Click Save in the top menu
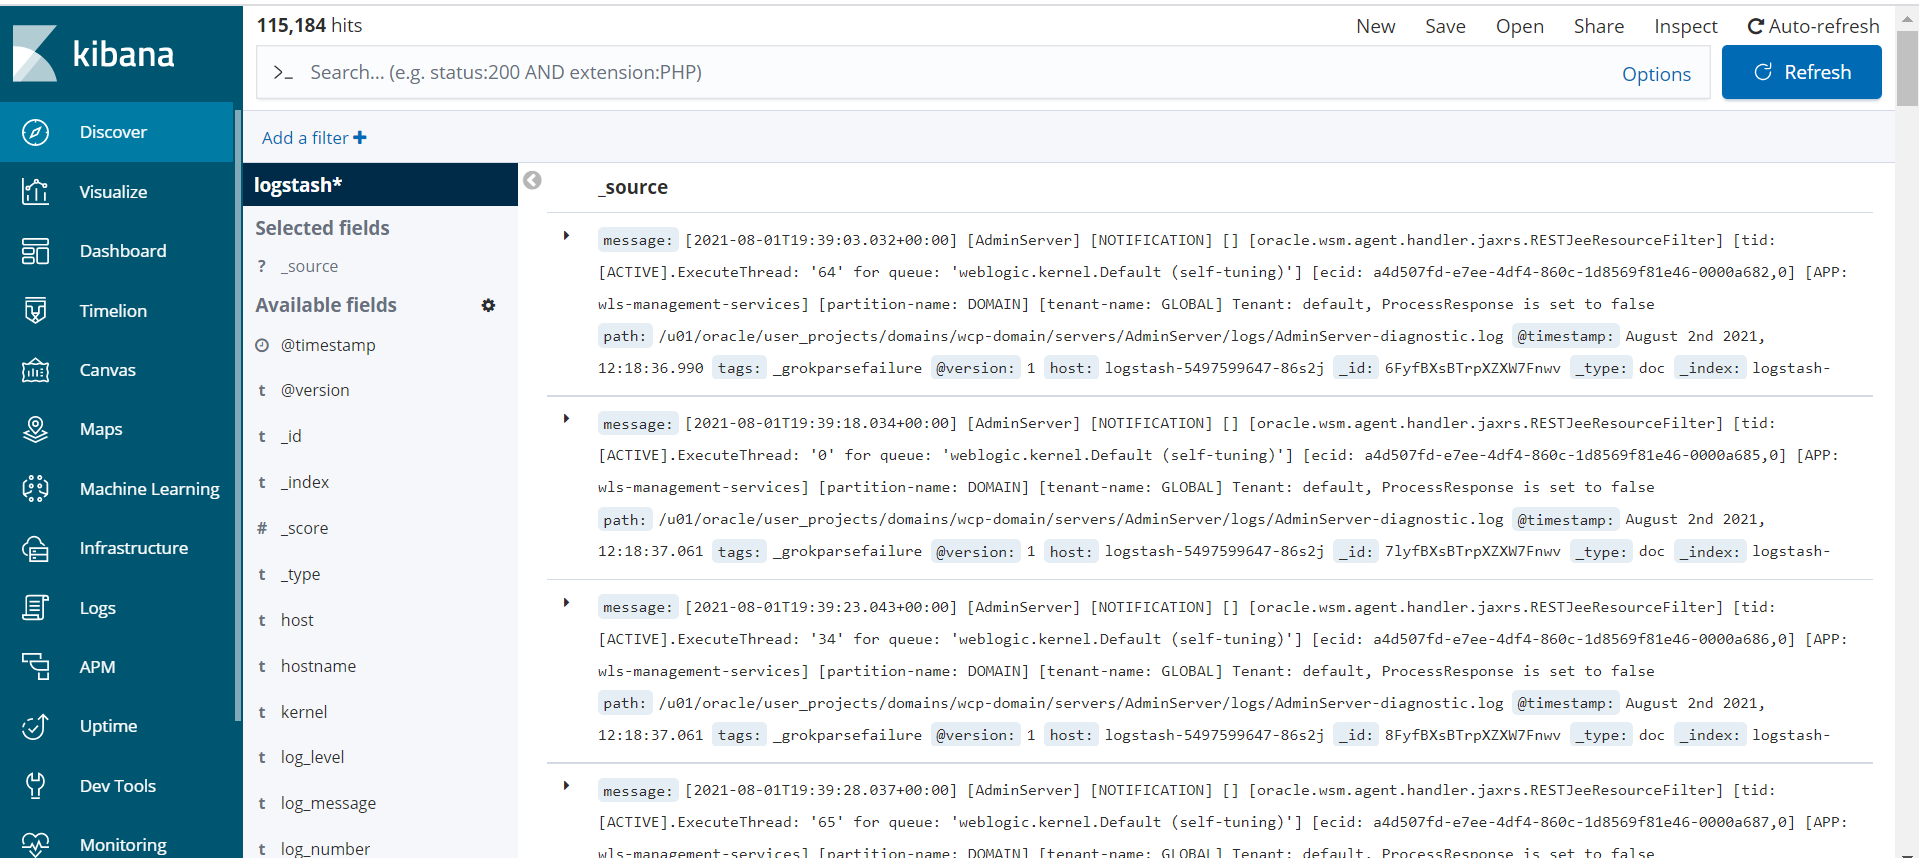 point(1445,27)
